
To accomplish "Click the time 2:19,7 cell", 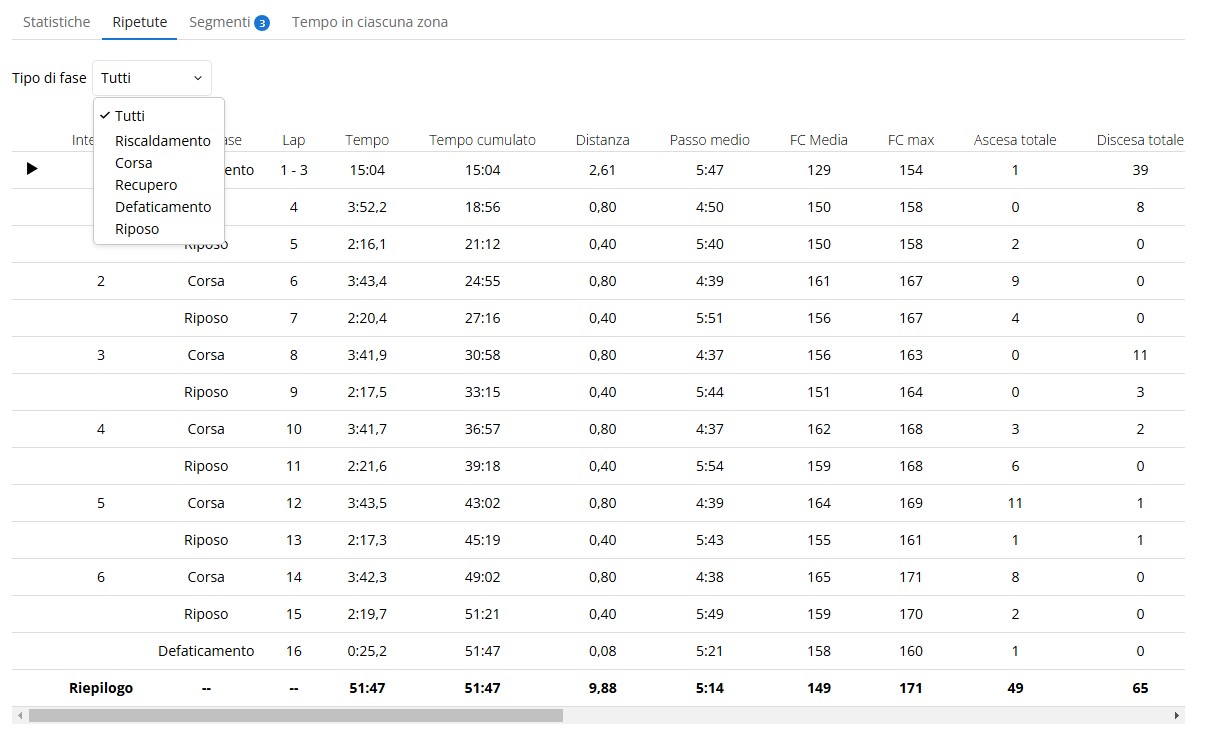I will pyautogui.click(x=367, y=614).
